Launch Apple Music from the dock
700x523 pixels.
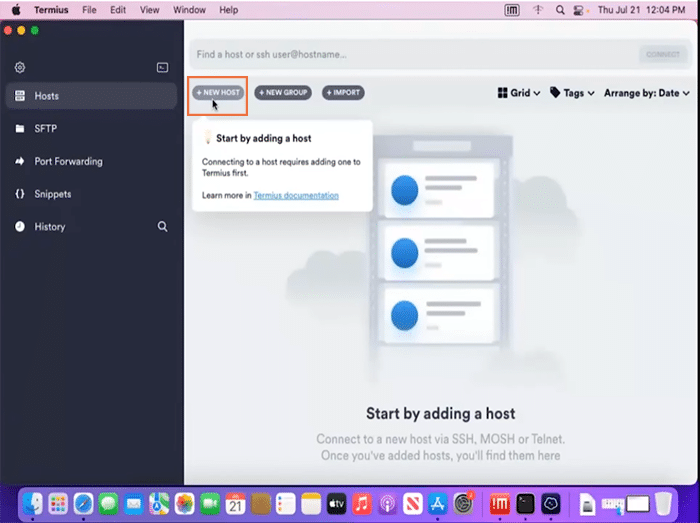click(x=362, y=503)
